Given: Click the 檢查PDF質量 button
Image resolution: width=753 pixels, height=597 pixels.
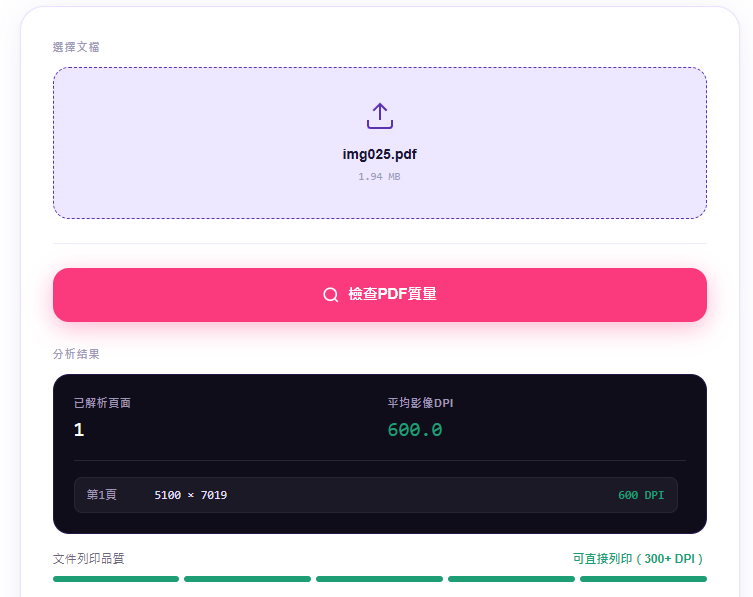Looking at the screenshot, I should [x=379, y=295].
